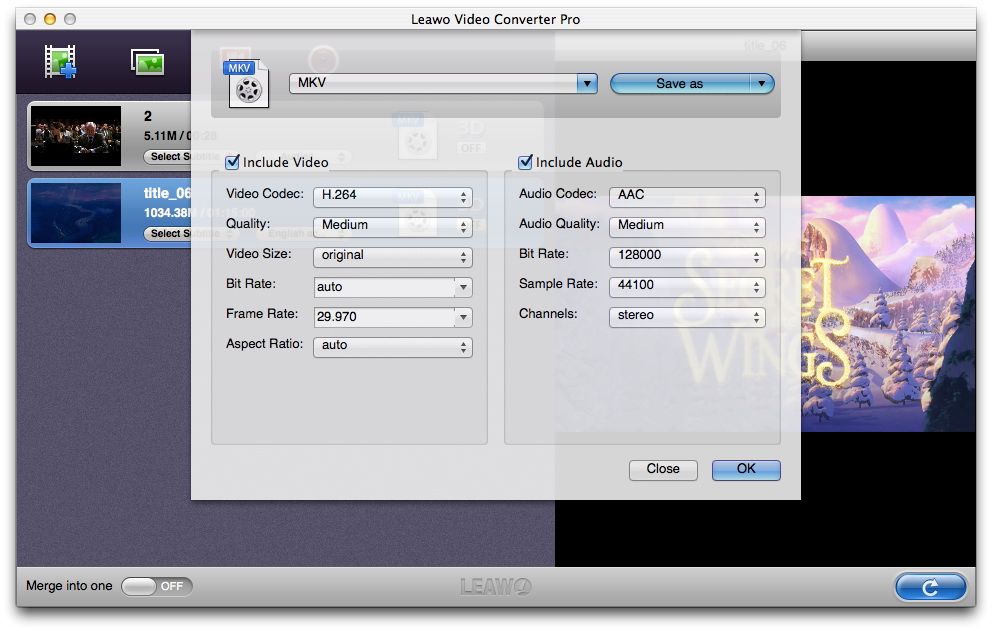The height and width of the screenshot is (631, 992).
Task: Click the Sample Rate label
Action: coord(558,284)
